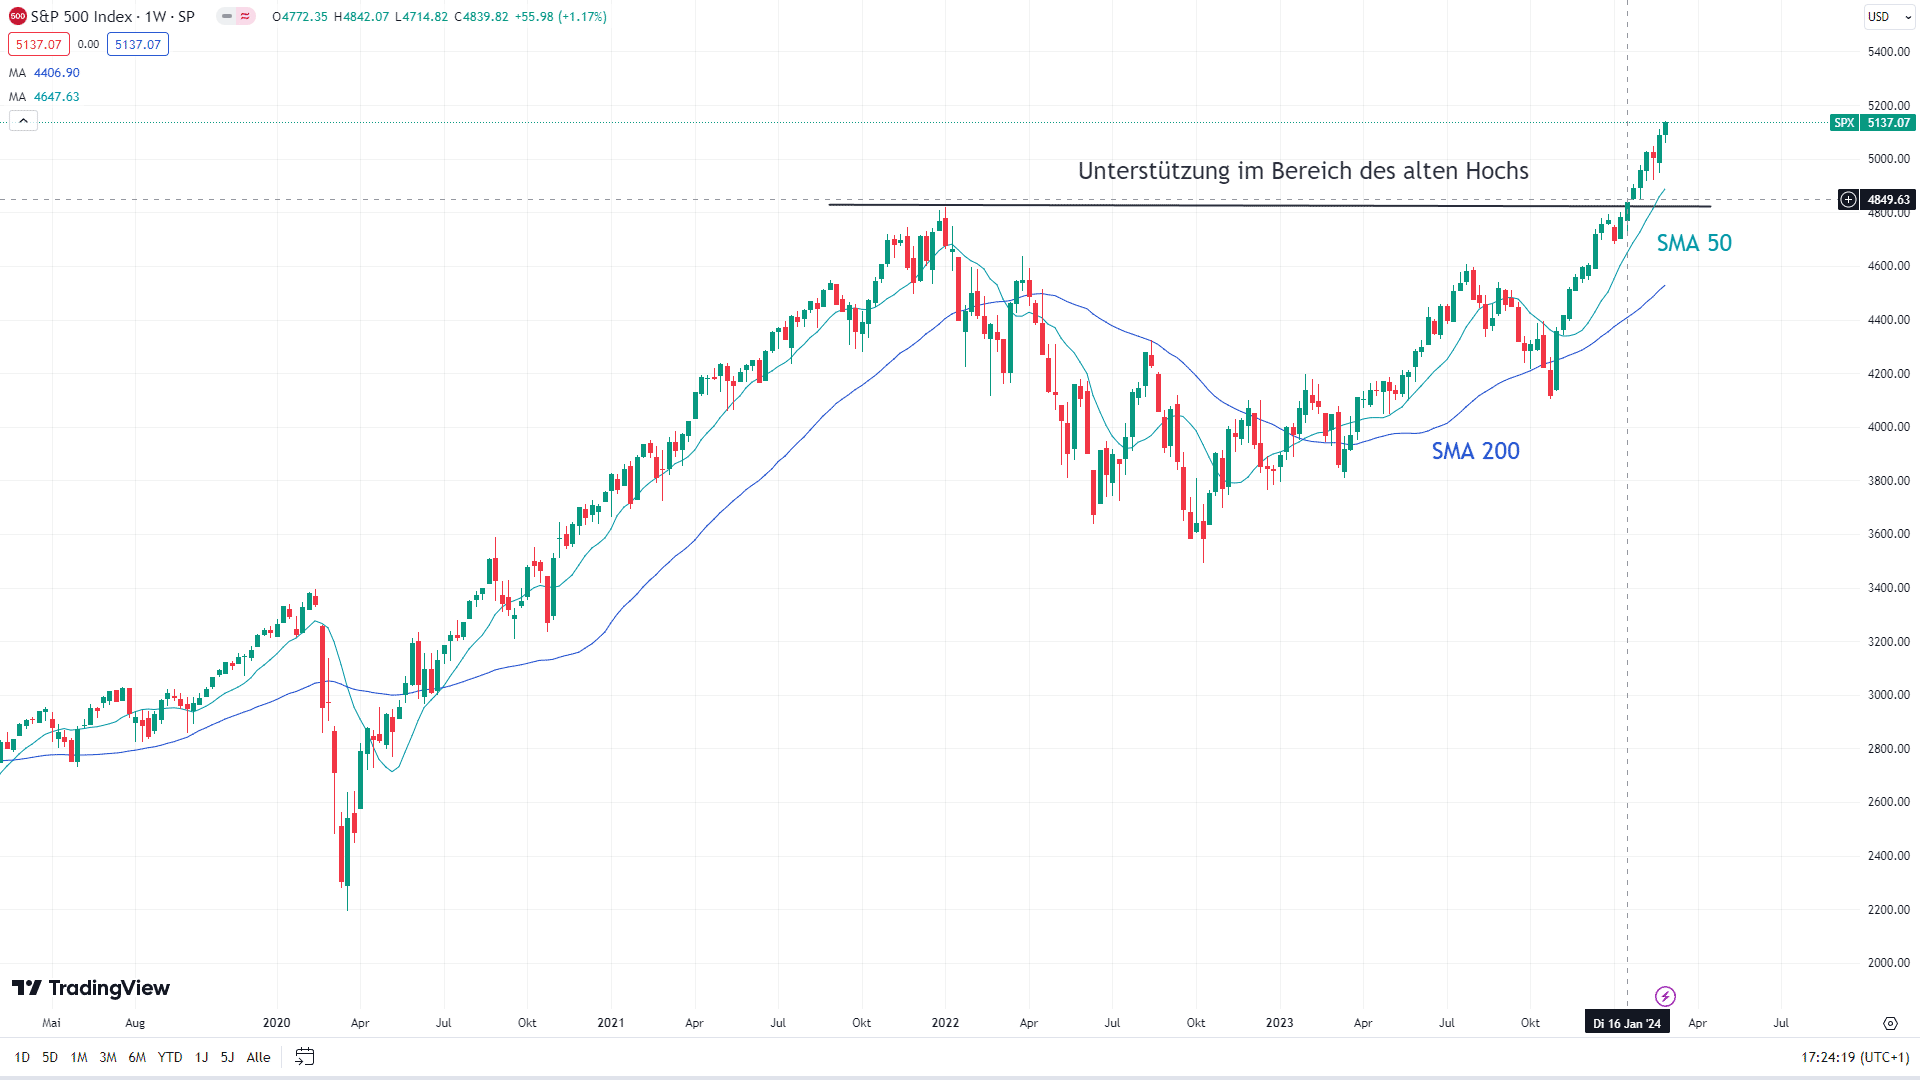Open the purple lightning event marker
Screen dimensions: 1920x1080
tap(1665, 996)
